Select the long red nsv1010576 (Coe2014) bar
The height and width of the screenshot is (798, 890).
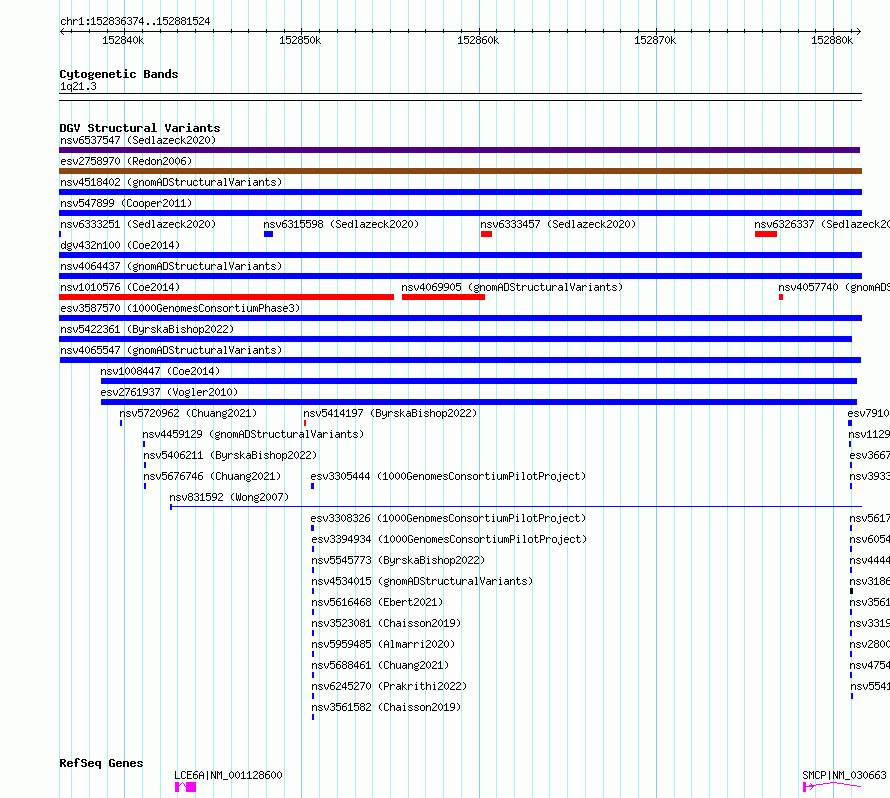point(226,297)
